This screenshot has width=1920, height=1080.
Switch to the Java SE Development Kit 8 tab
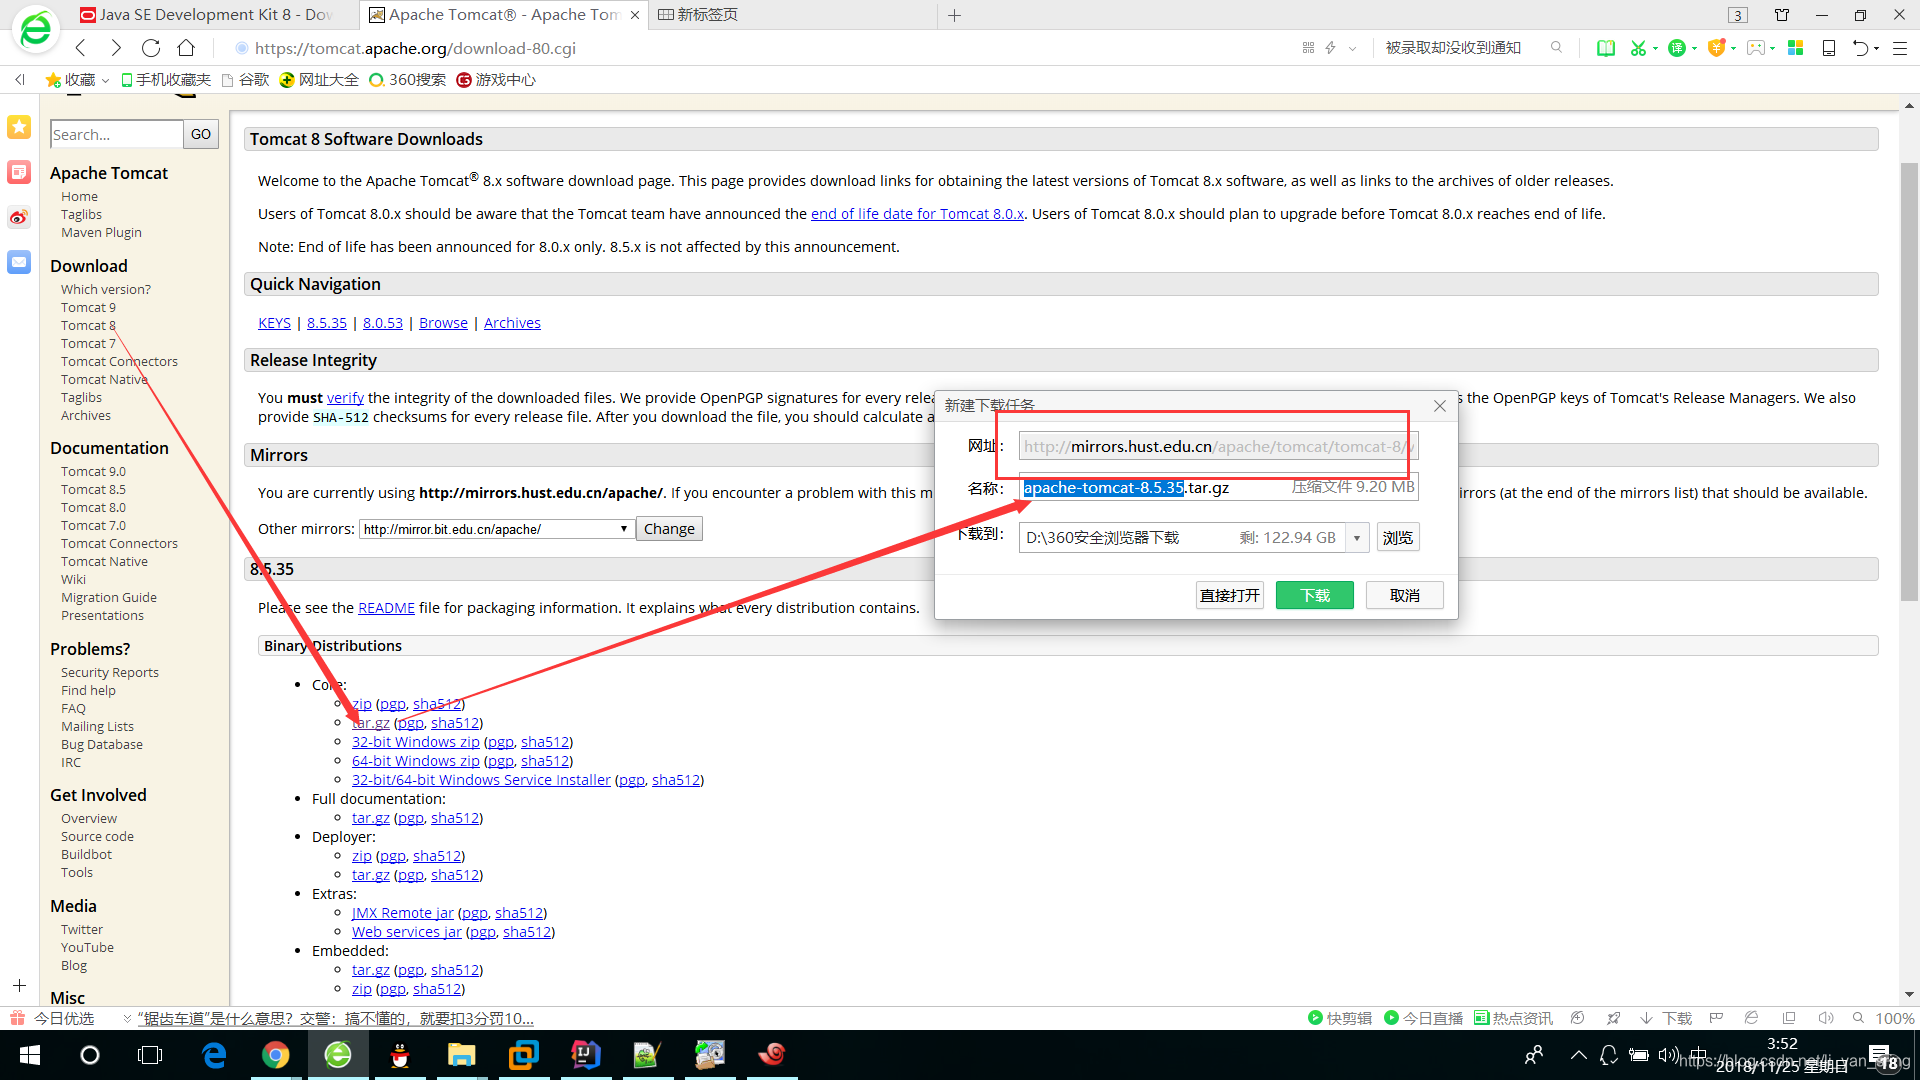tap(207, 15)
